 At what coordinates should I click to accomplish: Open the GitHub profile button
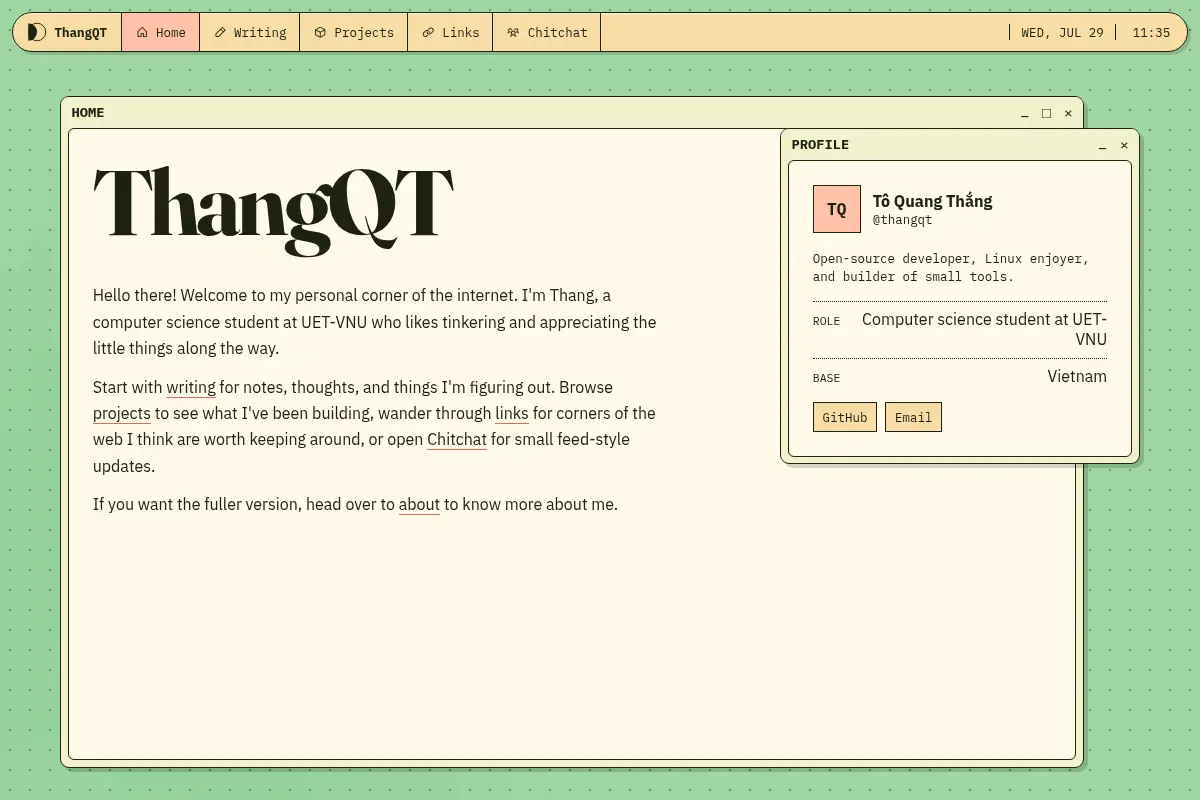845,417
